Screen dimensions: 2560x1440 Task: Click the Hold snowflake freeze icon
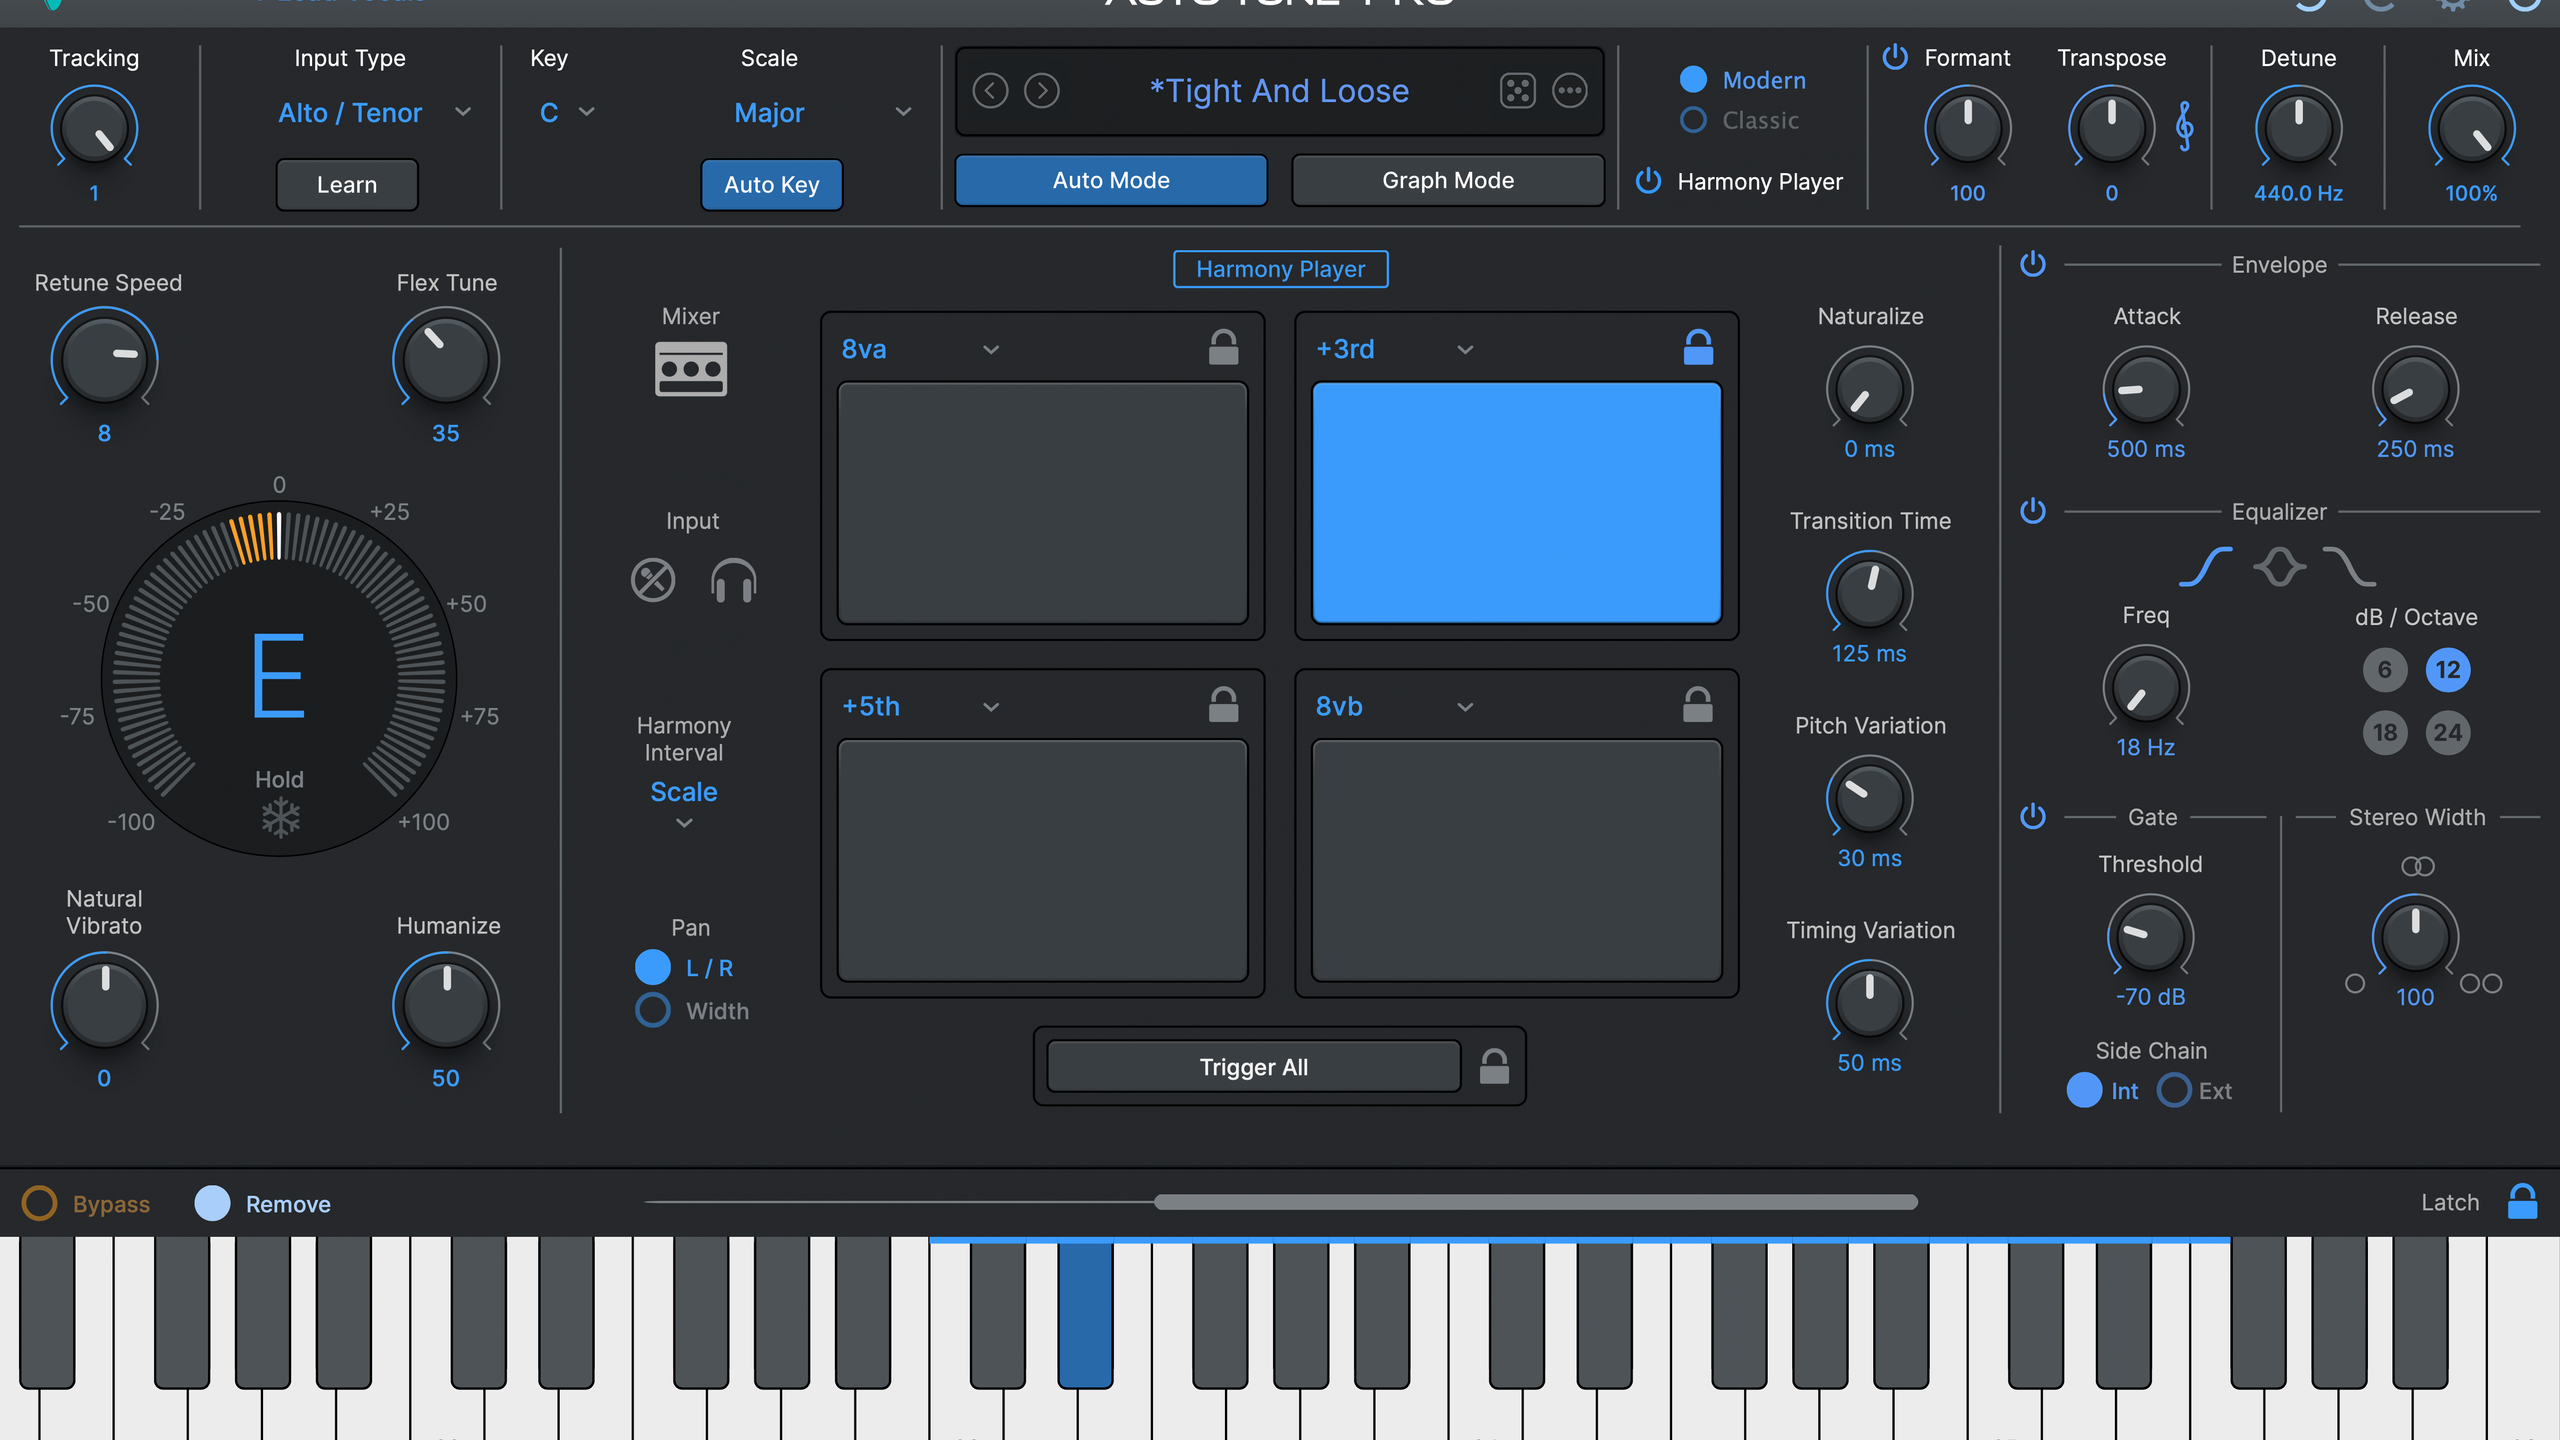[280, 818]
